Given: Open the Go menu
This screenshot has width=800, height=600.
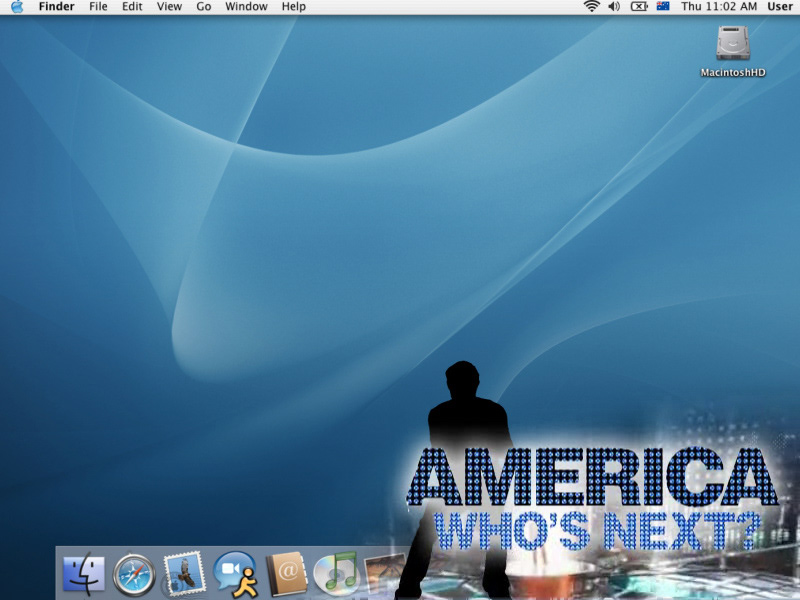Looking at the screenshot, I should [x=204, y=7].
